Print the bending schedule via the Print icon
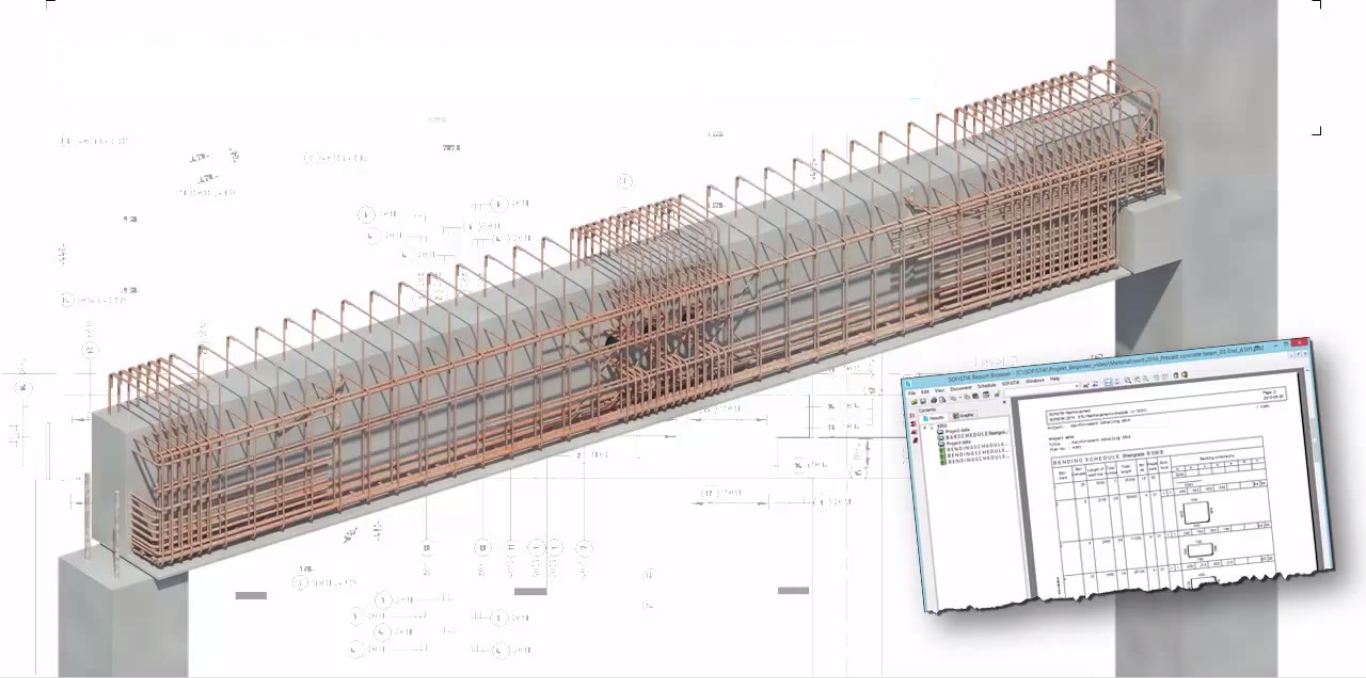Viewport: 1366px width, 678px height. tap(933, 400)
